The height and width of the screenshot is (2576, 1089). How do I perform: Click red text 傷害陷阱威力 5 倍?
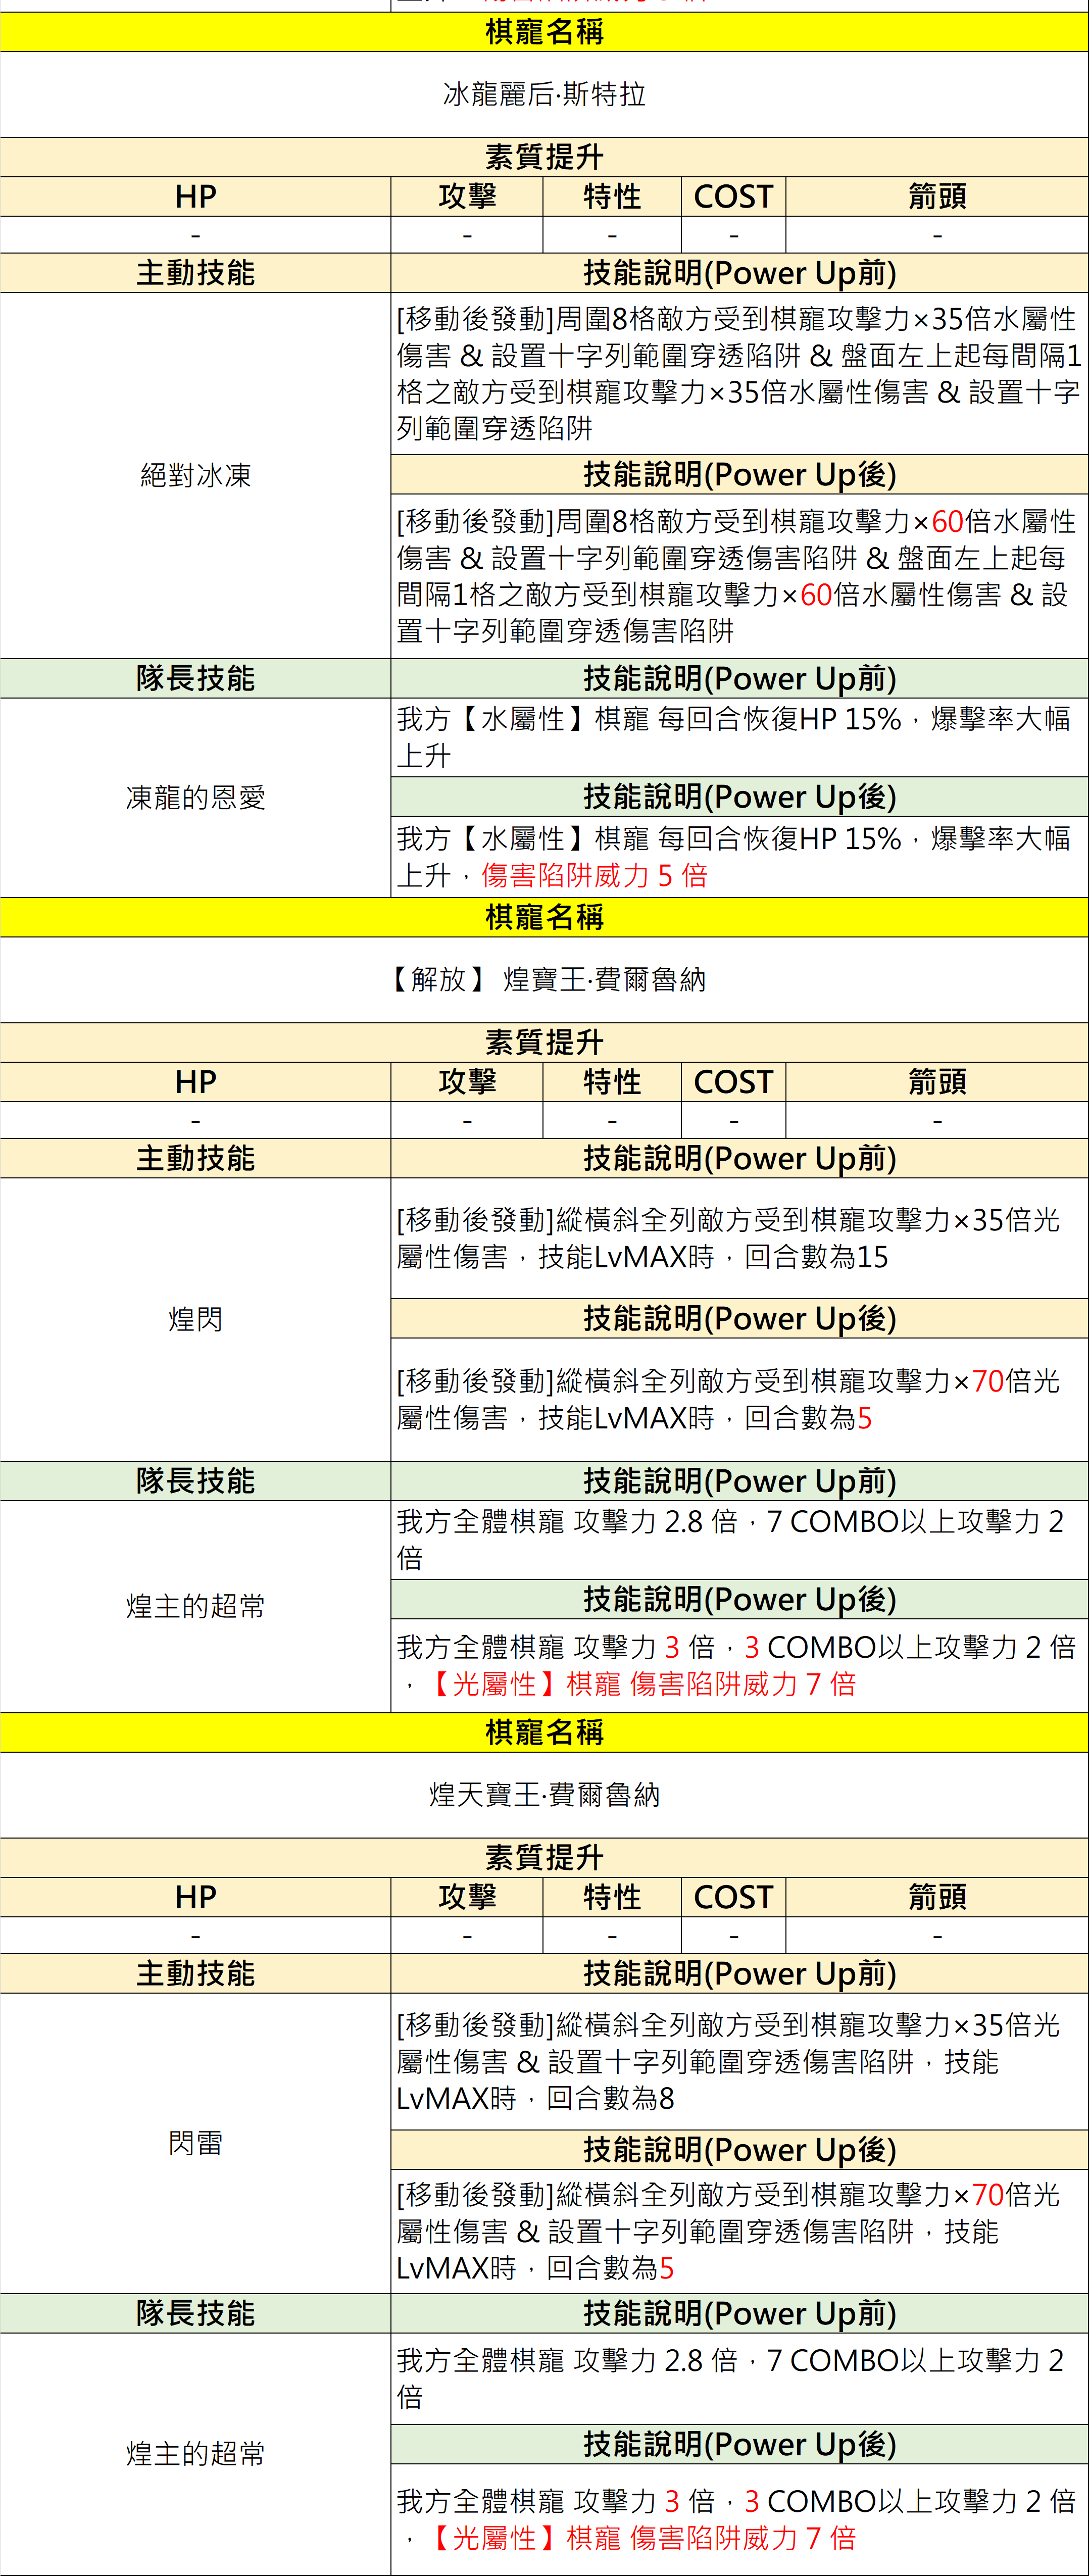(594, 876)
